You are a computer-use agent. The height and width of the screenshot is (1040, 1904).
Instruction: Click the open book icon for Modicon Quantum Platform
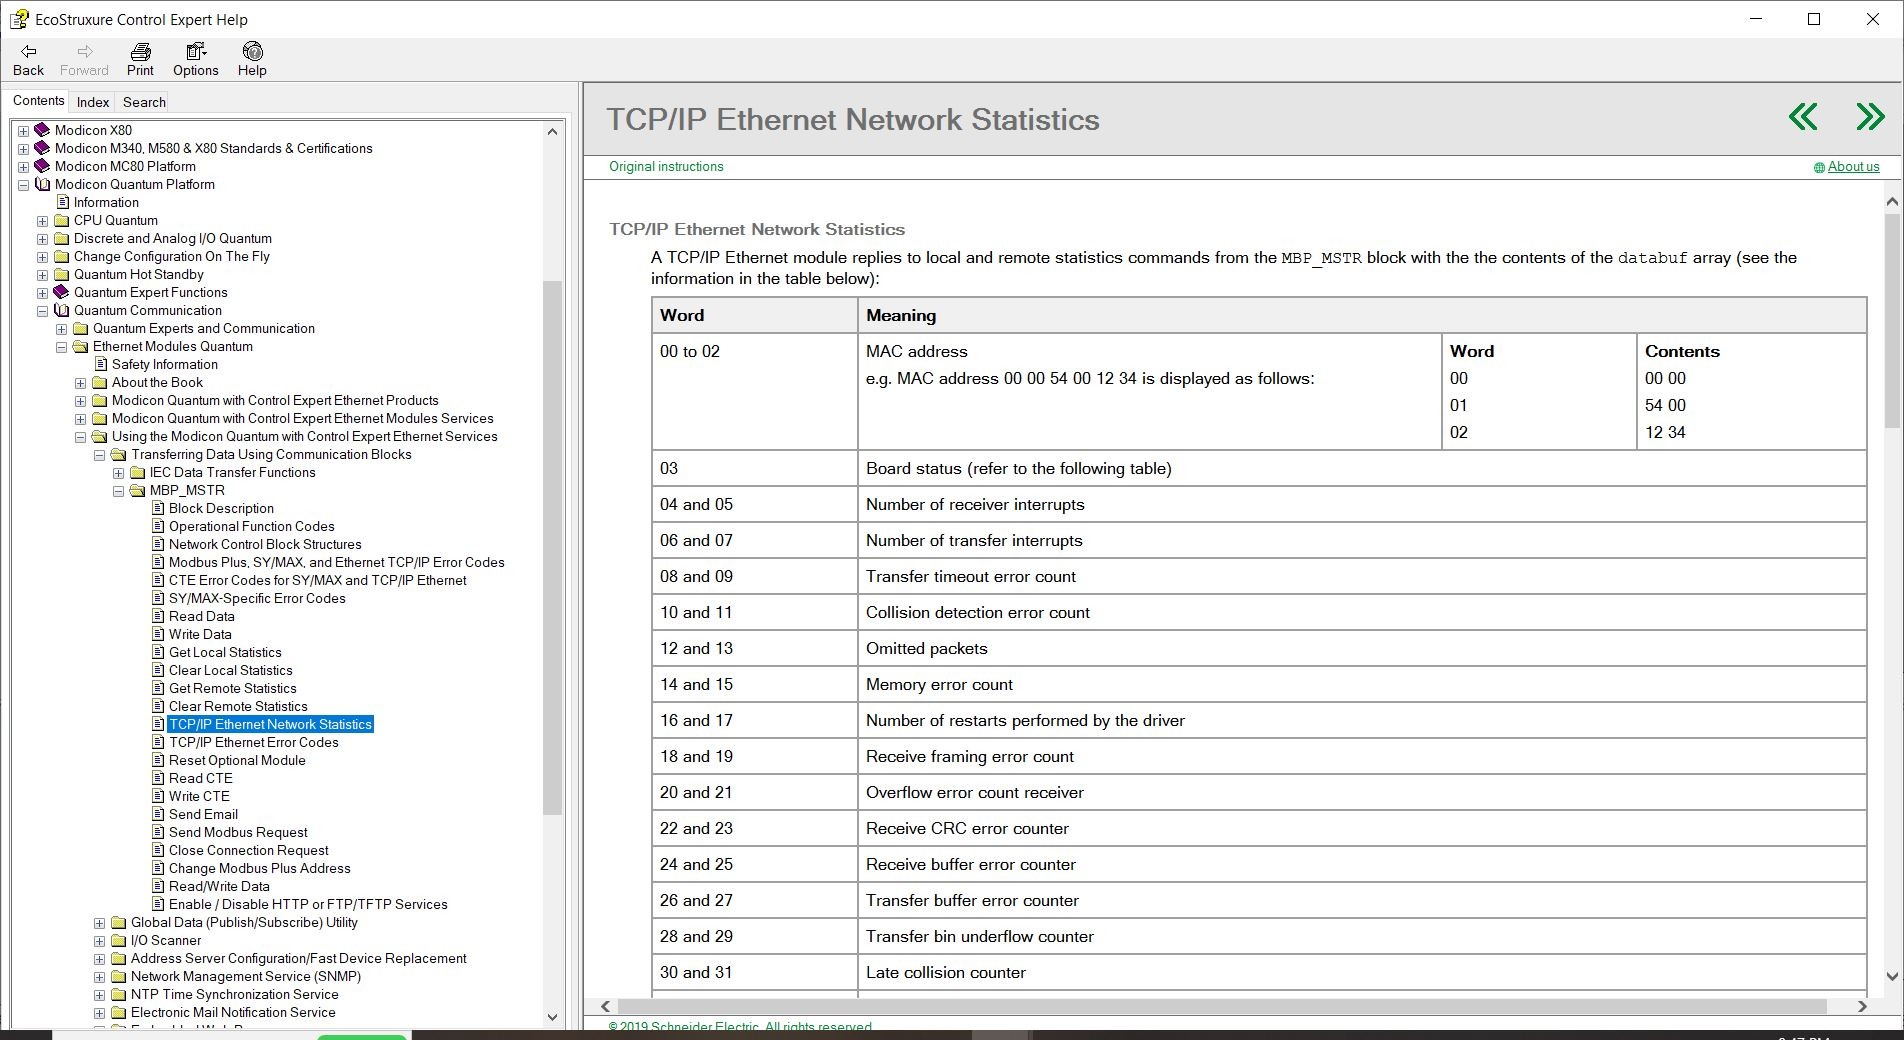[x=42, y=184]
